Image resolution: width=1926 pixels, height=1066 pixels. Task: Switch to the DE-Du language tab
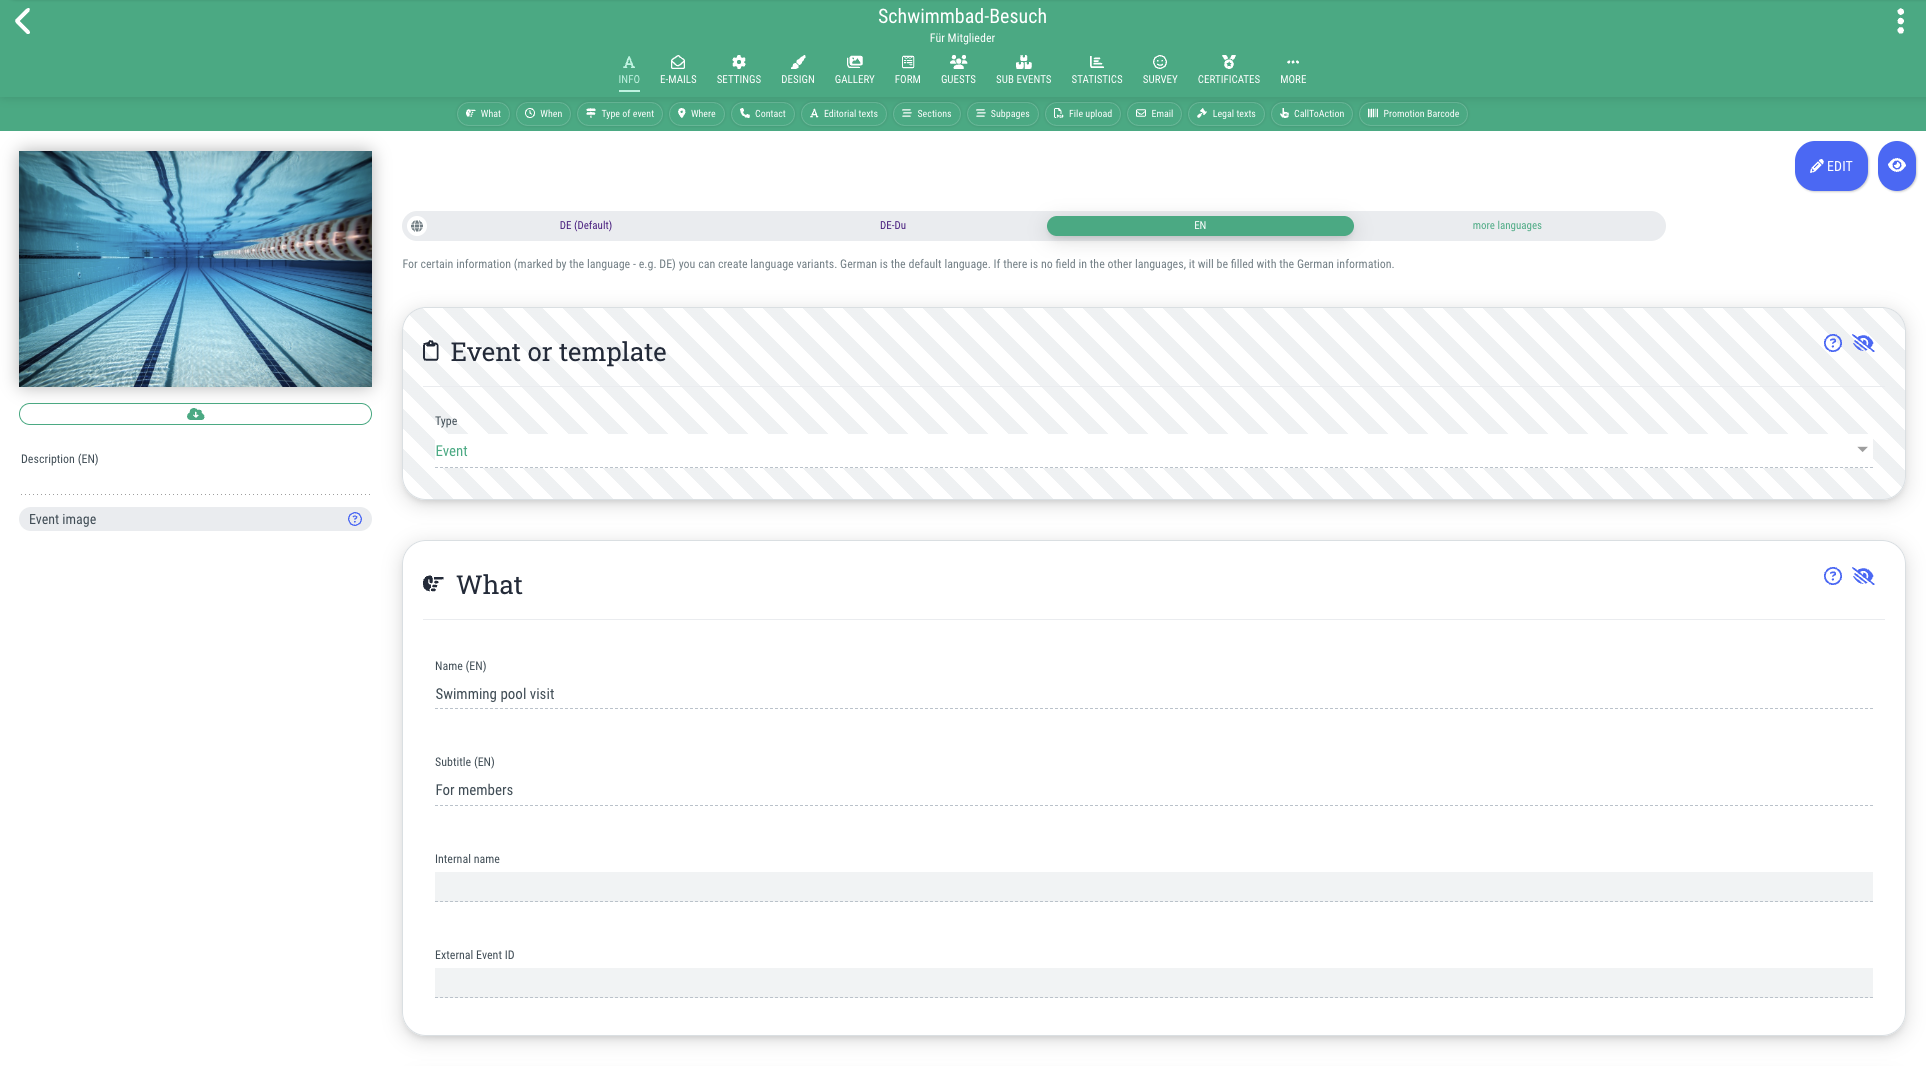[x=892, y=225]
